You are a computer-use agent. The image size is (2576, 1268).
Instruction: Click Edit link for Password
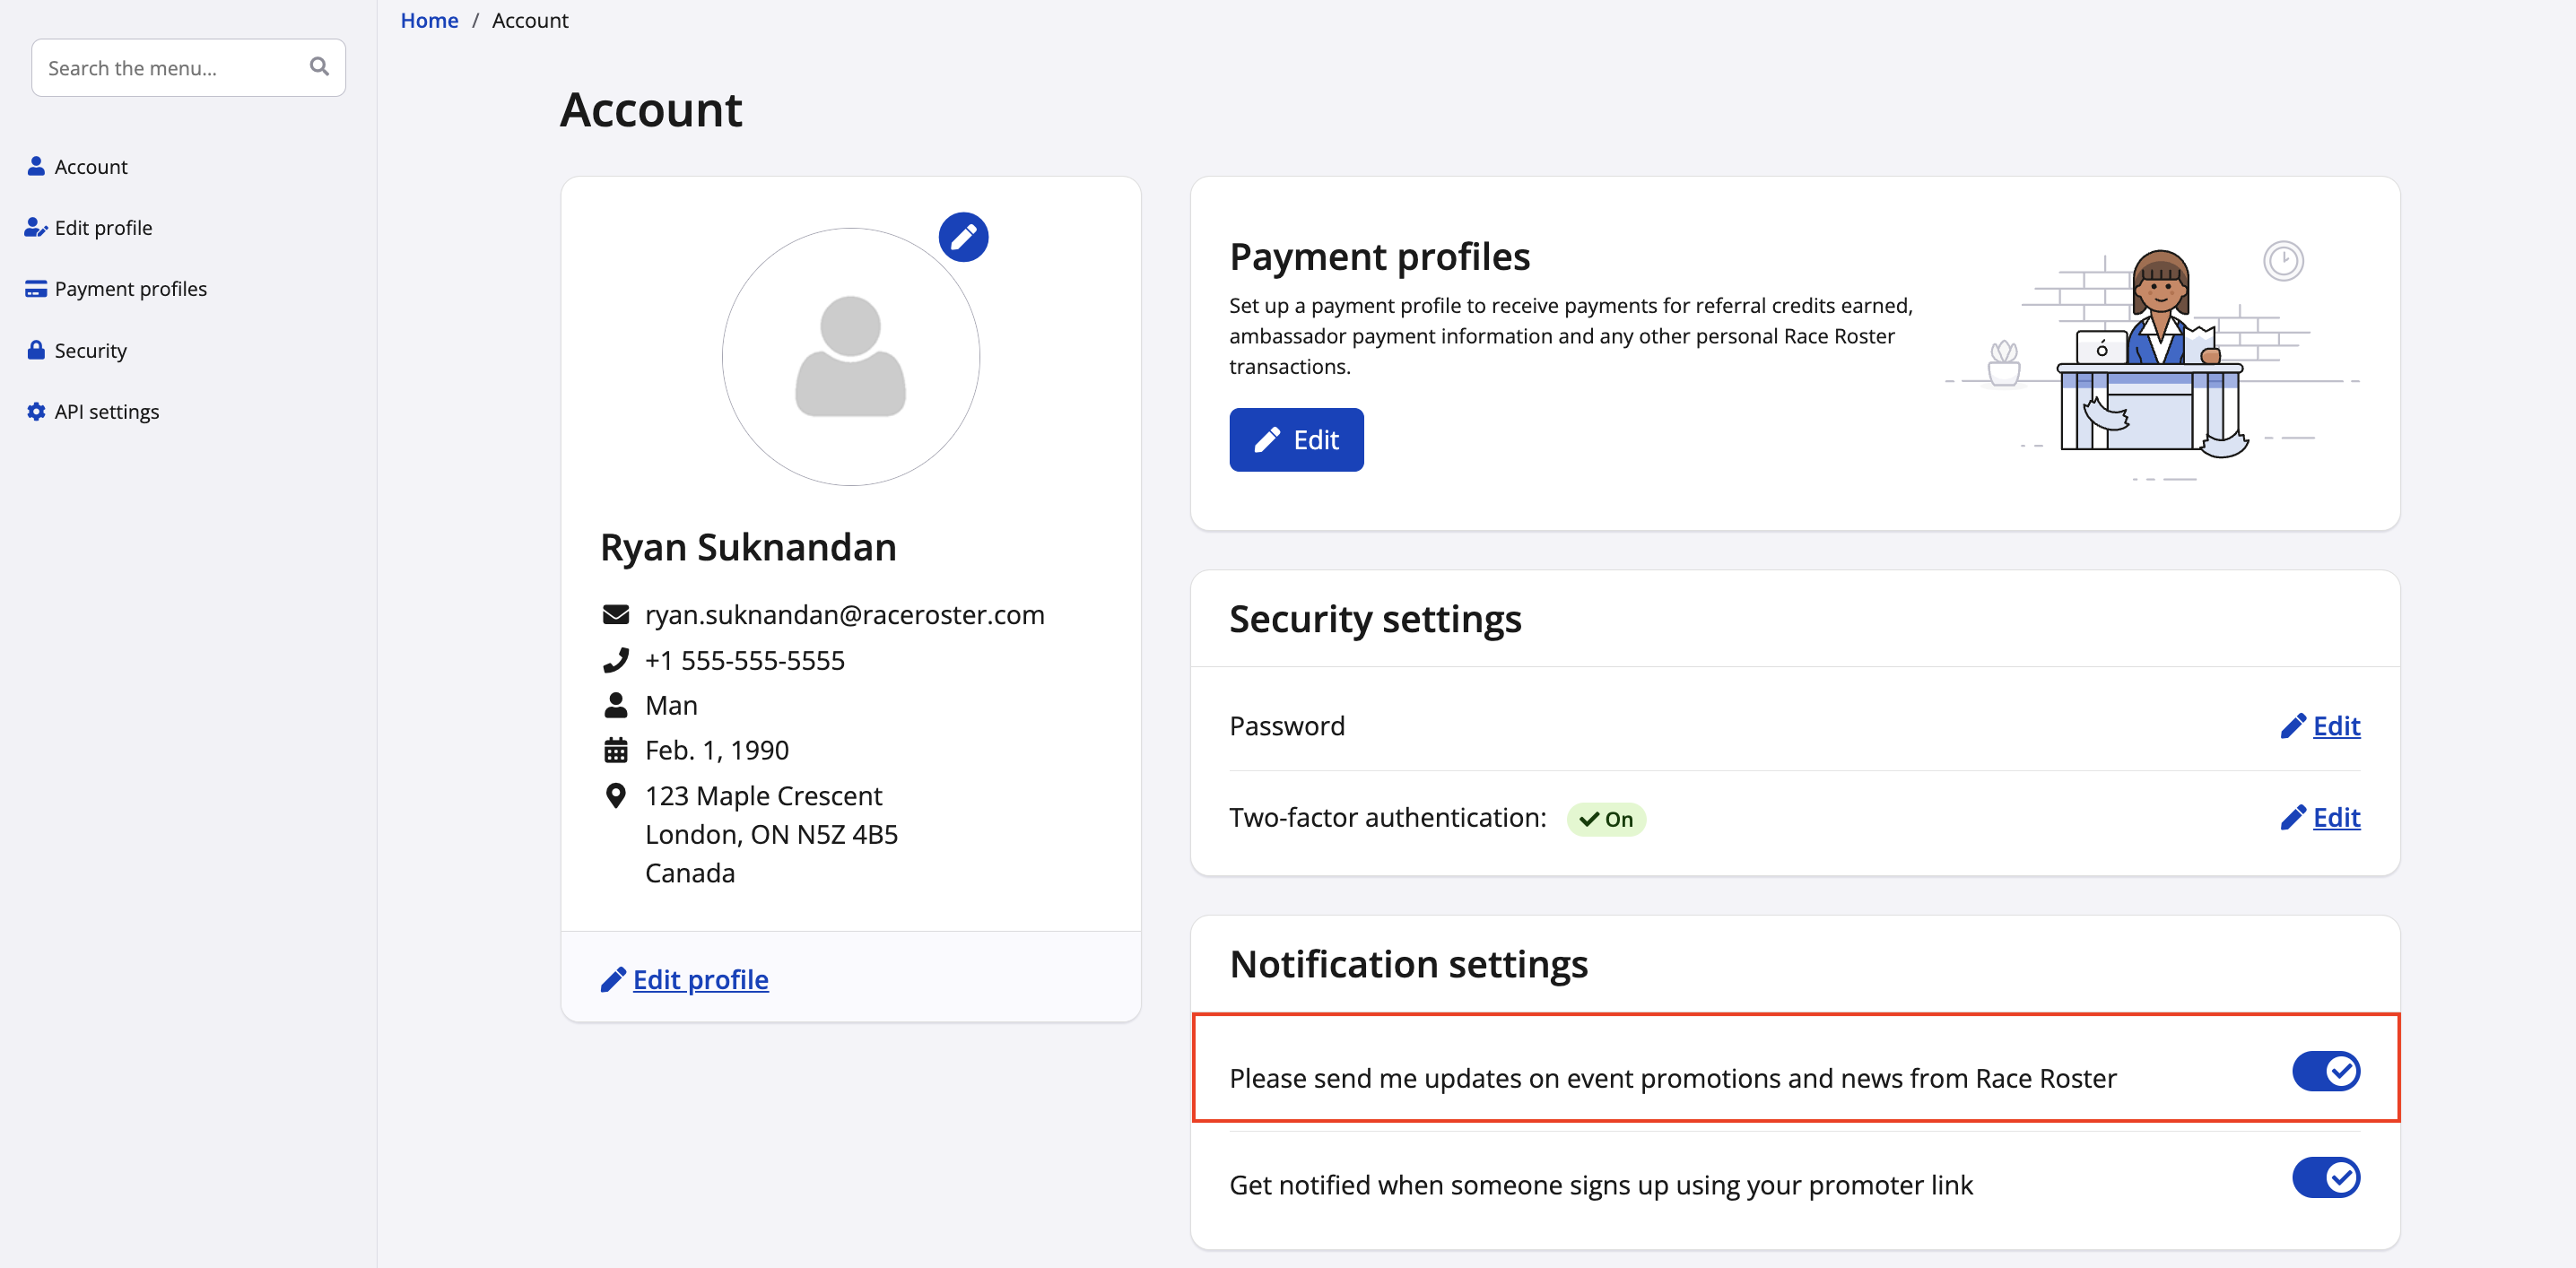(2334, 726)
